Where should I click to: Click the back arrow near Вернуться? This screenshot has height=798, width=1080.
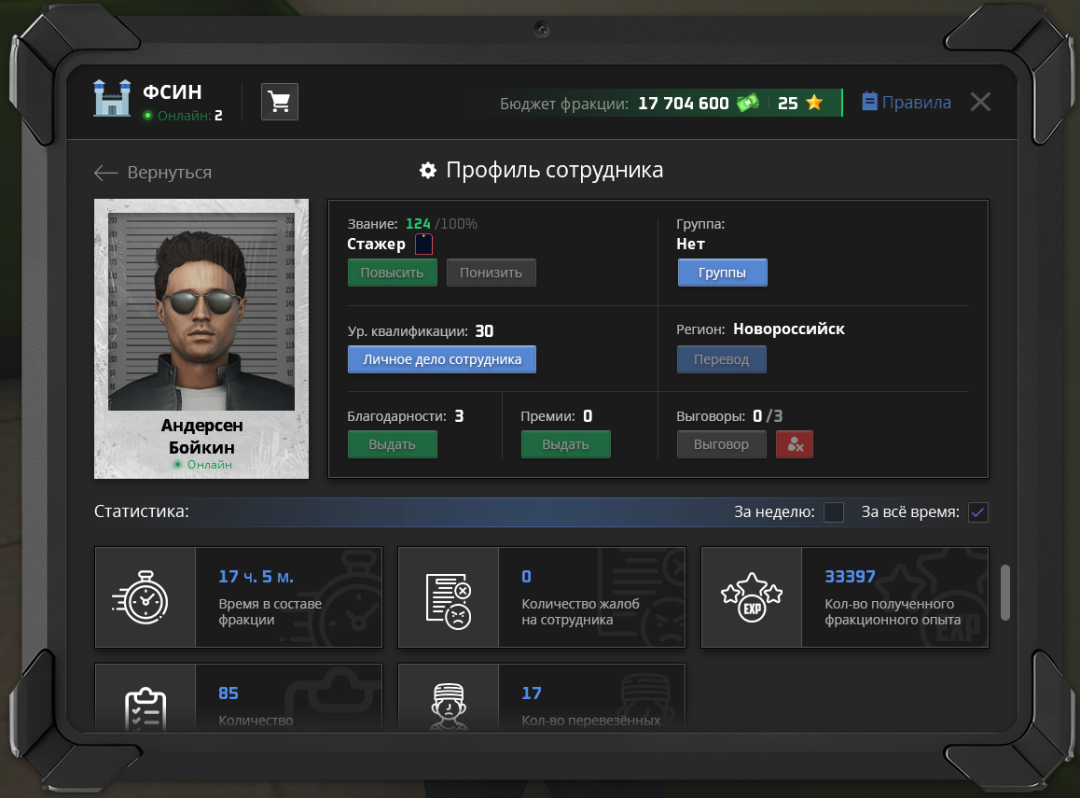pyautogui.click(x=105, y=173)
